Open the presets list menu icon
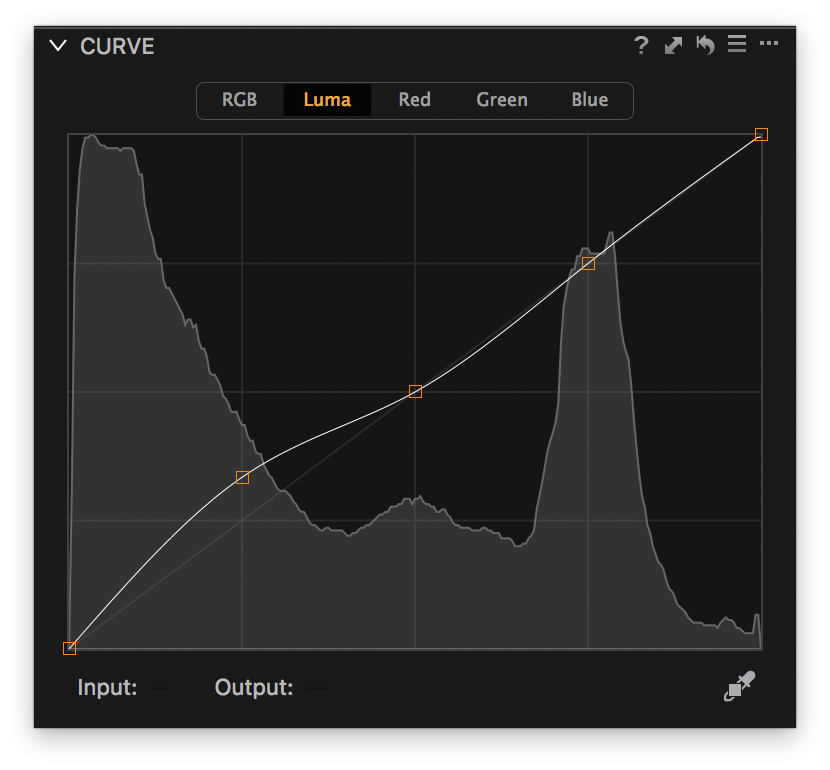The height and width of the screenshot is (770, 830). [736, 44]
